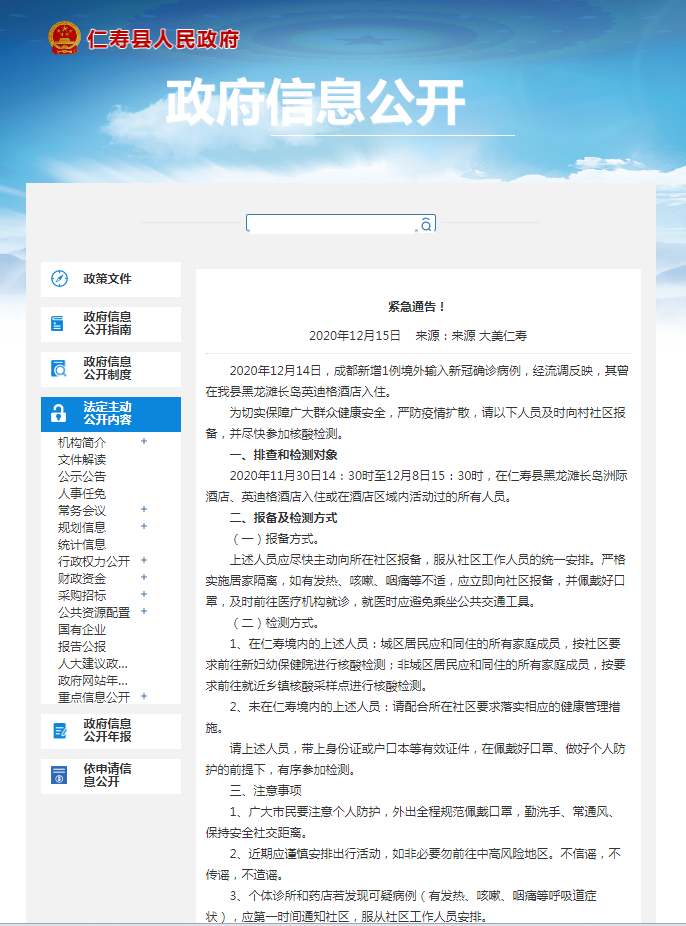Open the 机构简介 link
The image size is (686, 926).
[x=82, y=442]
